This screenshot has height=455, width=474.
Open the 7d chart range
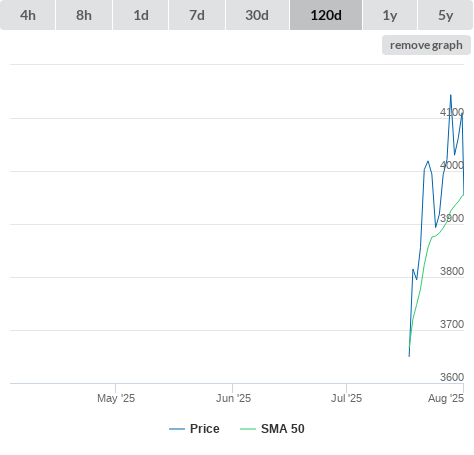(x=197, y=15)
